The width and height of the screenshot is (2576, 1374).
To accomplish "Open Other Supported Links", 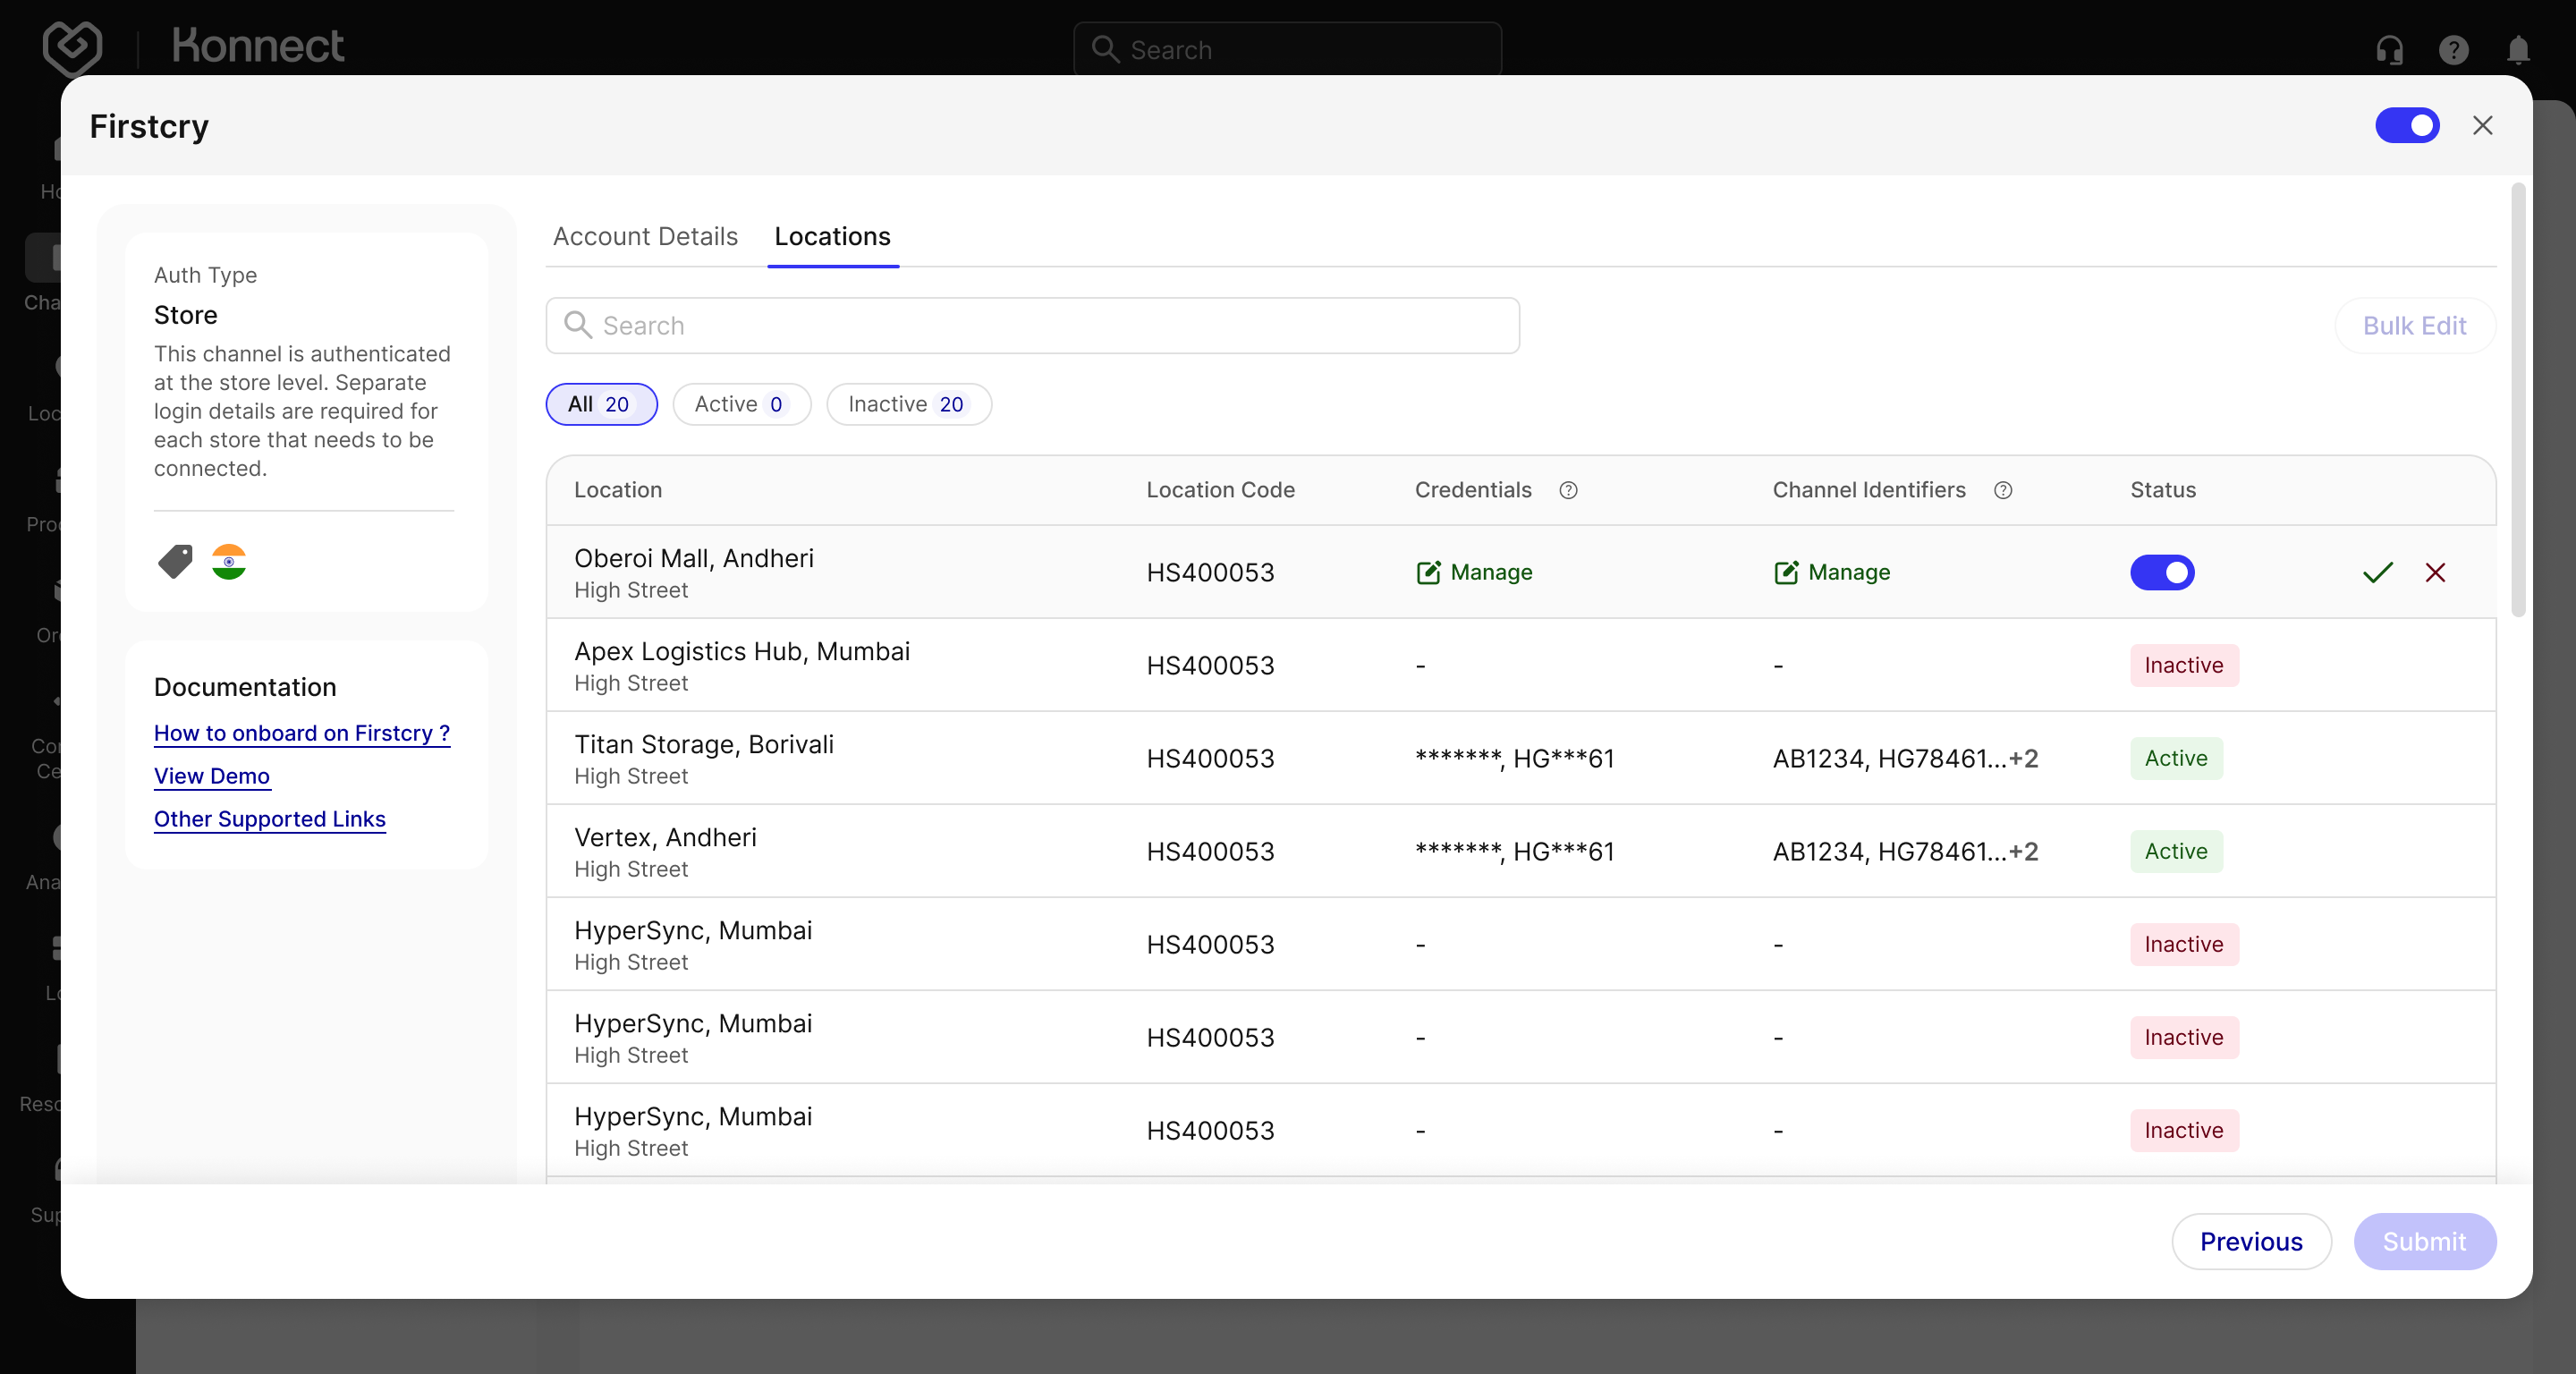I will click(x=270, y=819).
